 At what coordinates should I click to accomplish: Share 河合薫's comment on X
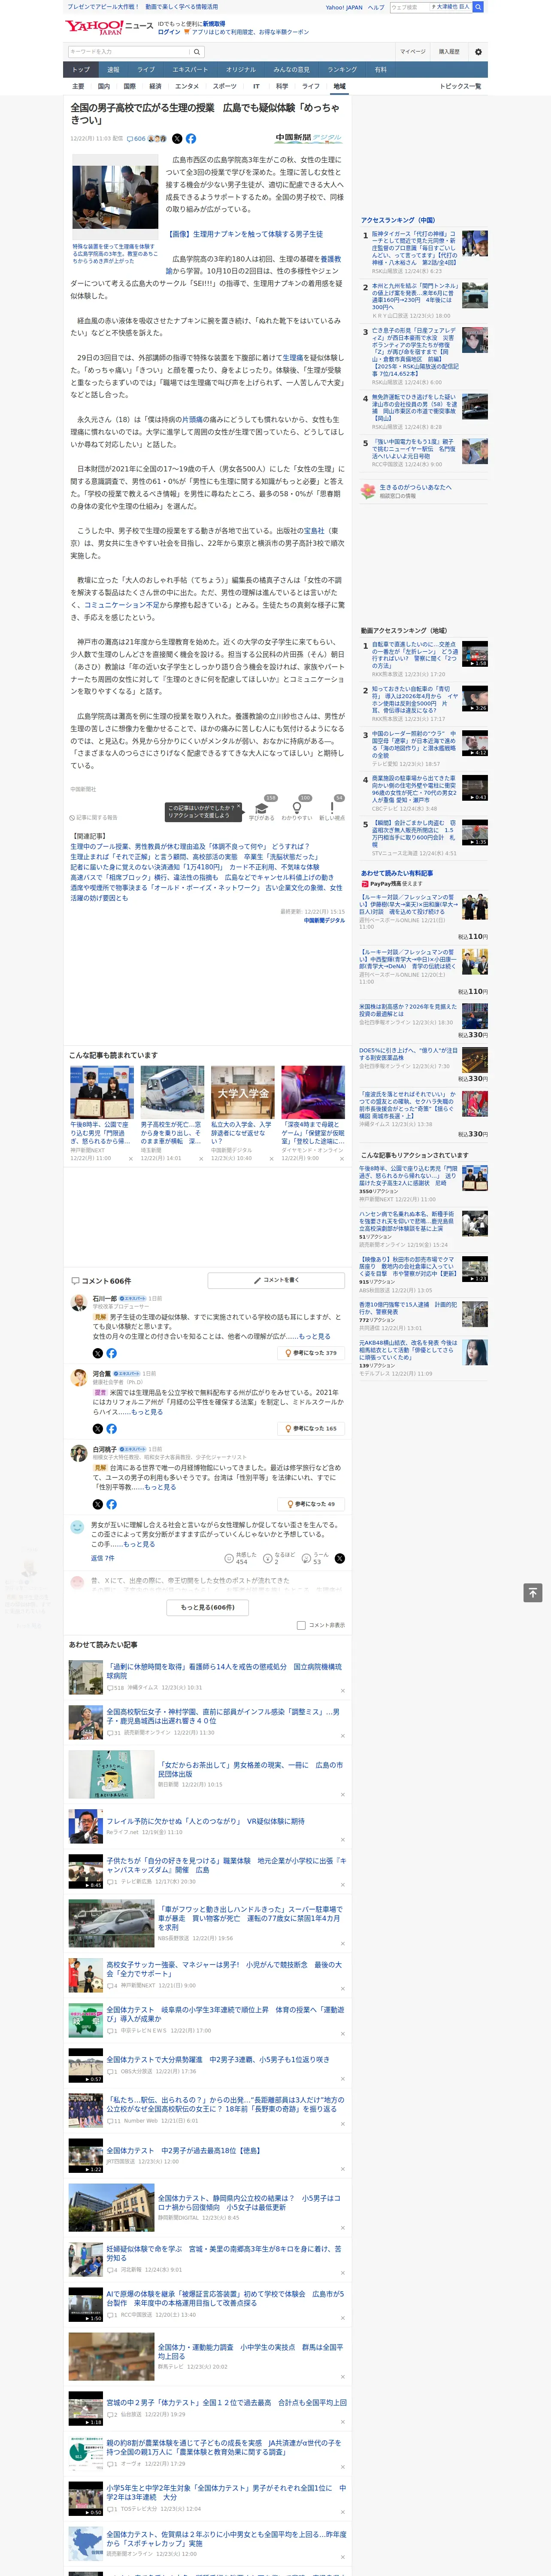click(x=97, y=1428)
